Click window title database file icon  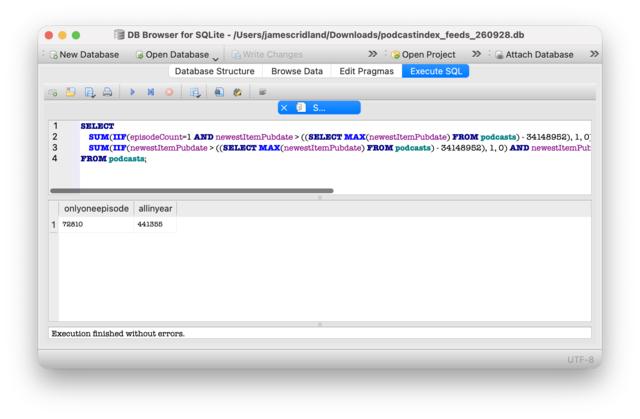tap(119, 35)
